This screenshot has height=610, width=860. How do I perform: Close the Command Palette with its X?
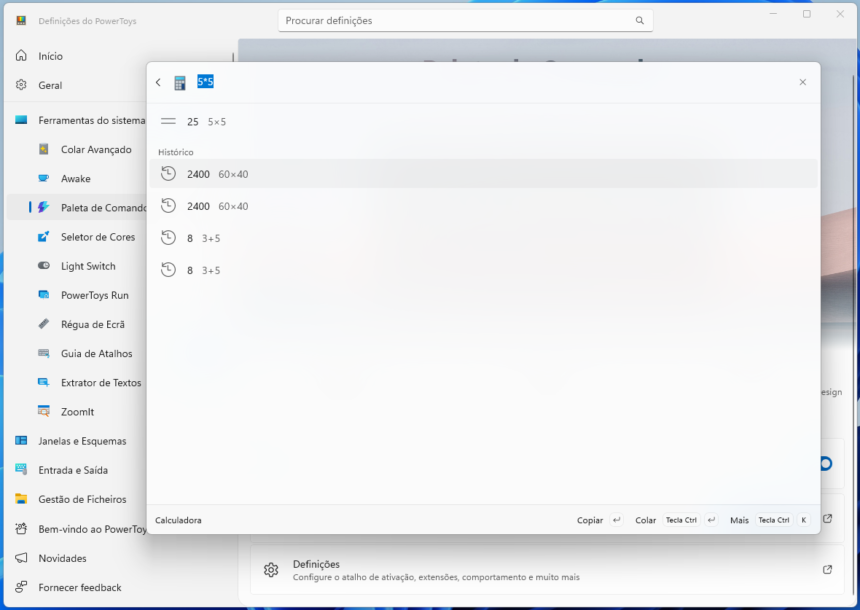click(x=802, y=82)
